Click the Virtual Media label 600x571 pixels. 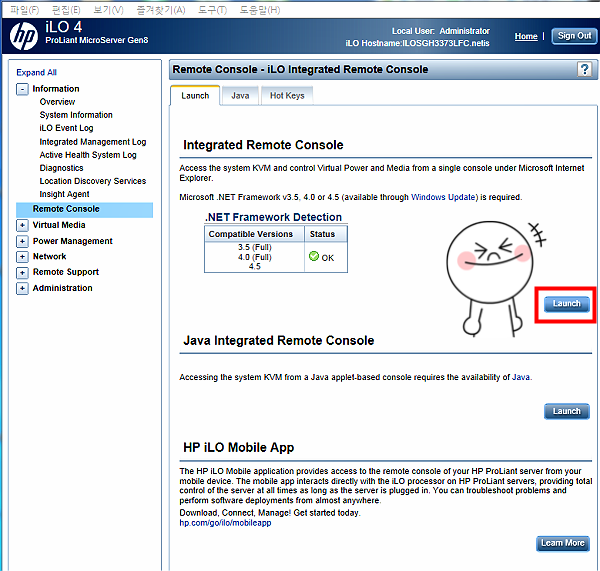pyautogui.click(x=59, y=225)
